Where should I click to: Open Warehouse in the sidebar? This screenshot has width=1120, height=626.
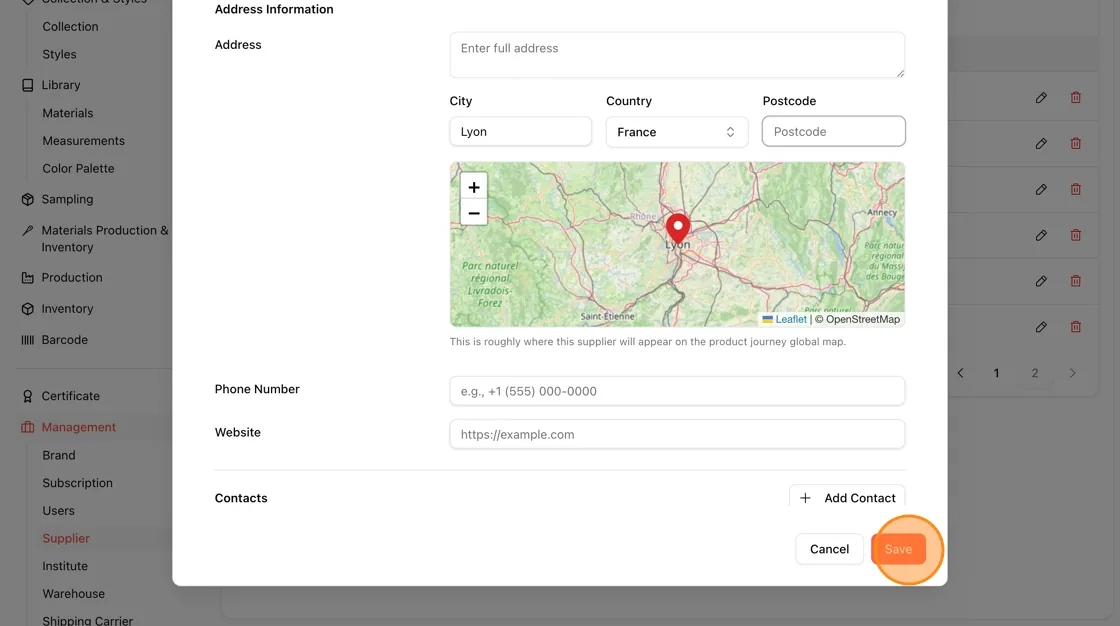[x=74, y=594]
